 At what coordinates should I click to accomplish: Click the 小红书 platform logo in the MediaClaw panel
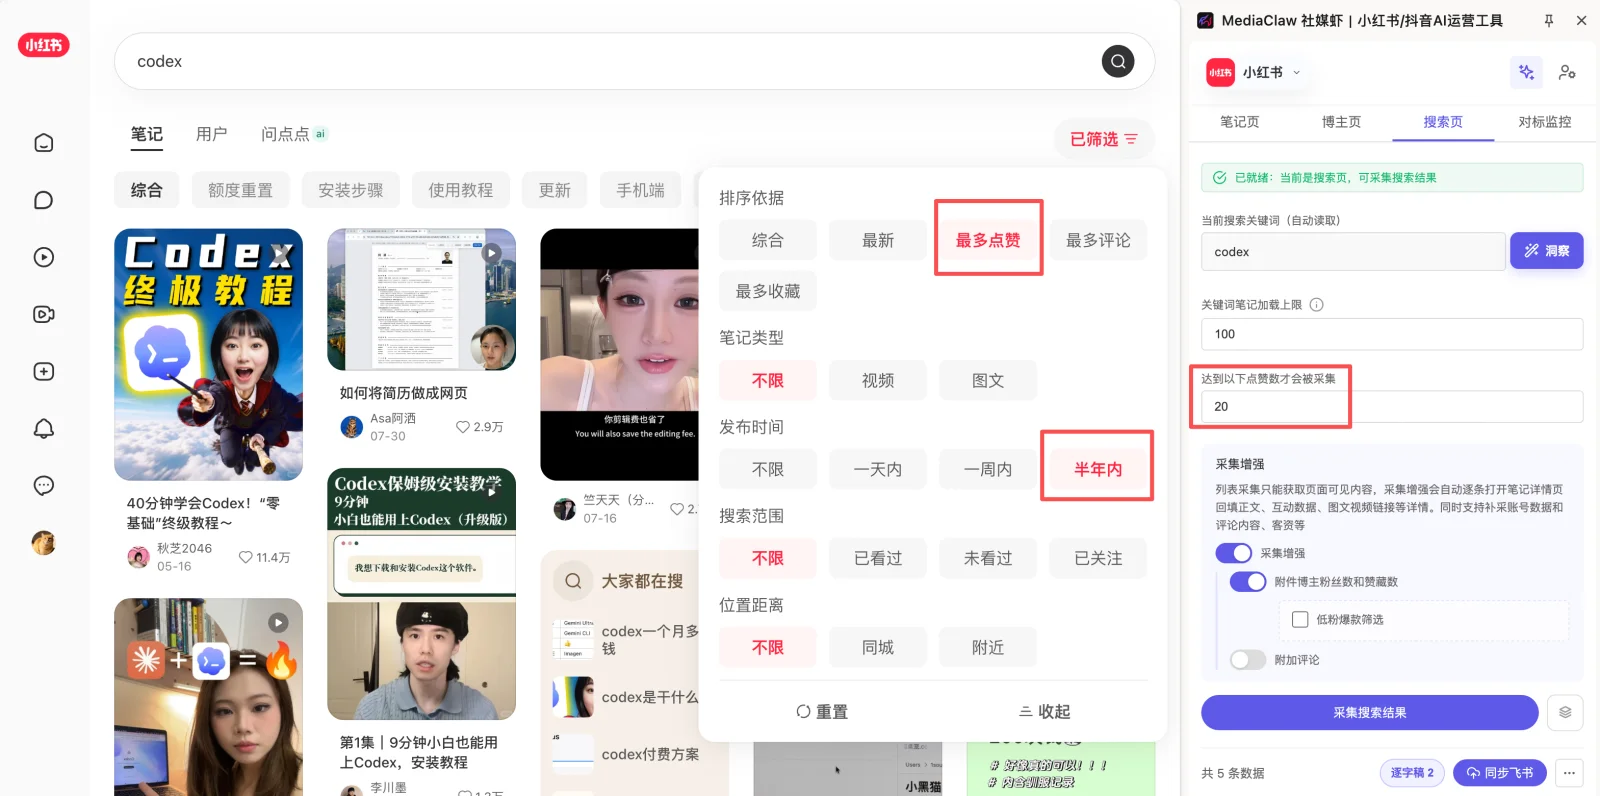click(x=1220, y=72)
